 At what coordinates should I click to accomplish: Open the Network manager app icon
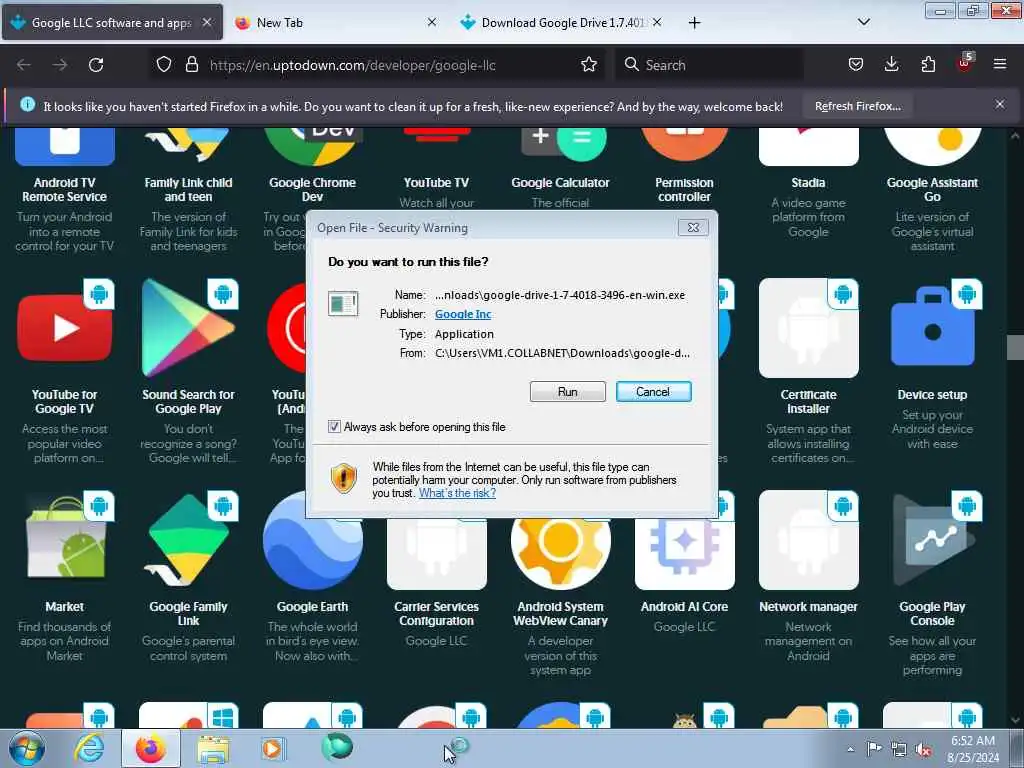click(808, 541)
